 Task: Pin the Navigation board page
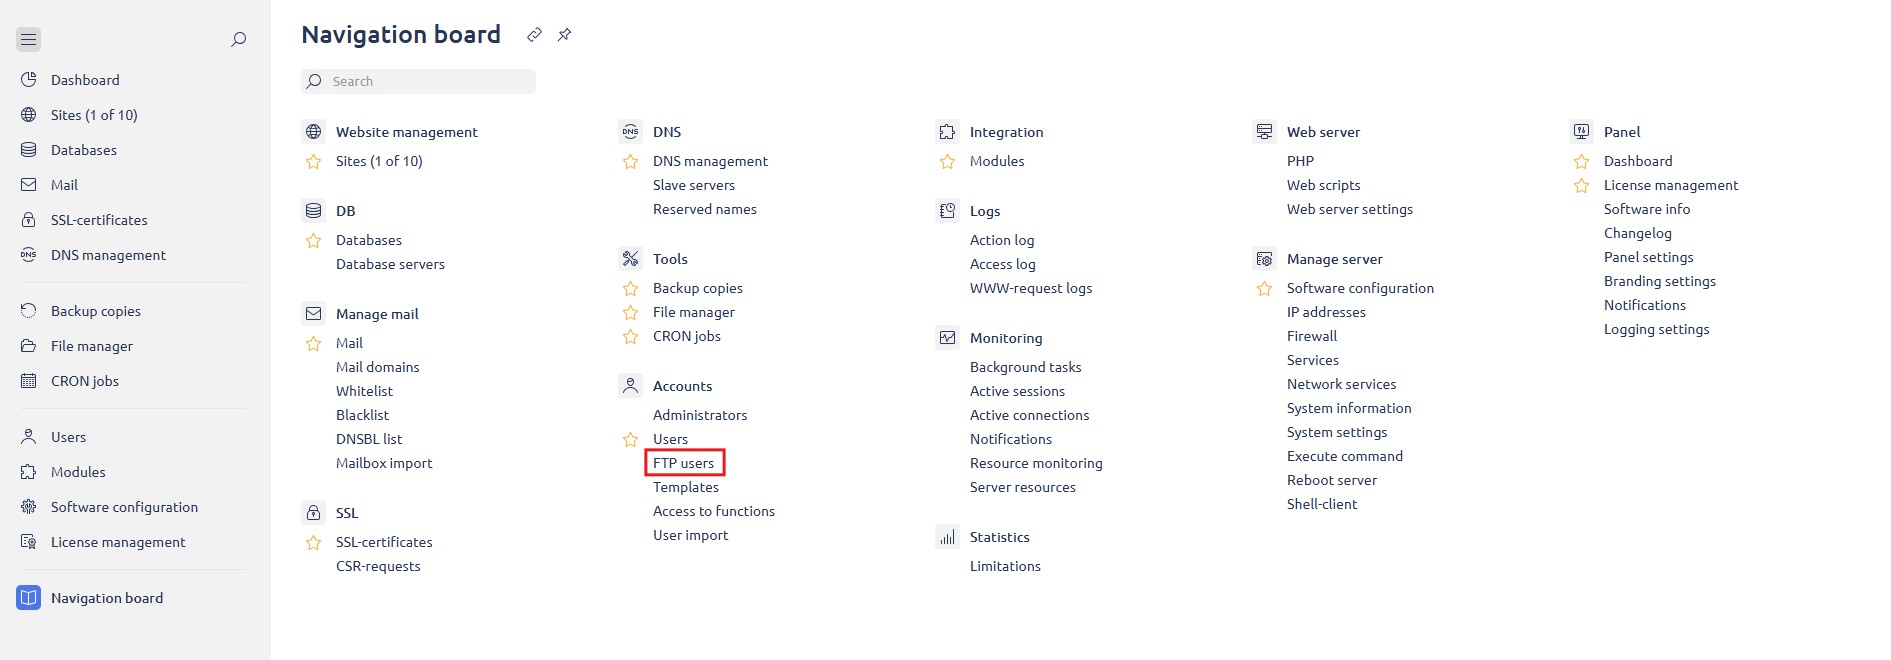pyautogui.click(x=564, y=35)
